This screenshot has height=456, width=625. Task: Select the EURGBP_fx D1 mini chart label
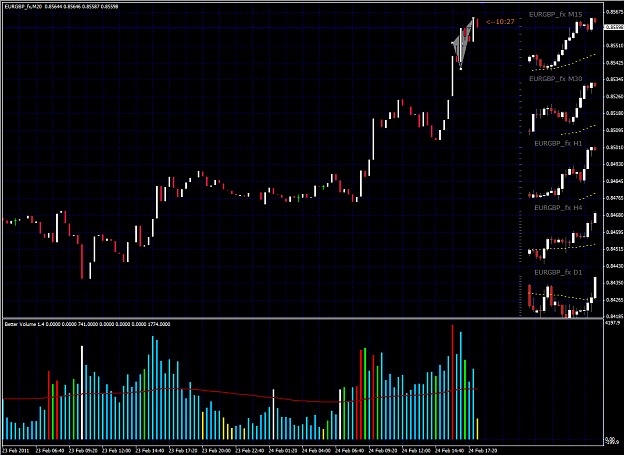[558, 272]
